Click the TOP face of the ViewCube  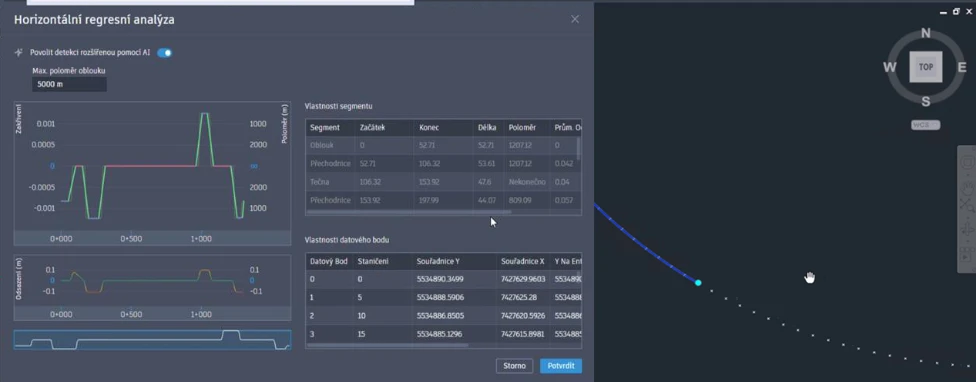click(926, 67)
